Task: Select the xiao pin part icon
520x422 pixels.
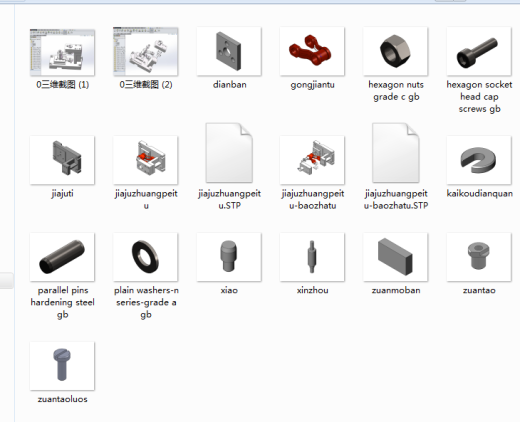Action: click(x=229, y=257)
